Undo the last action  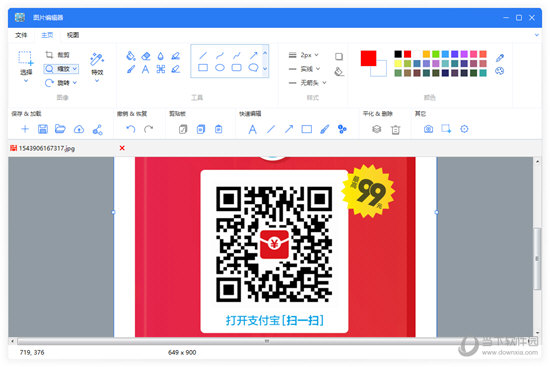click(x=131, y=129)
